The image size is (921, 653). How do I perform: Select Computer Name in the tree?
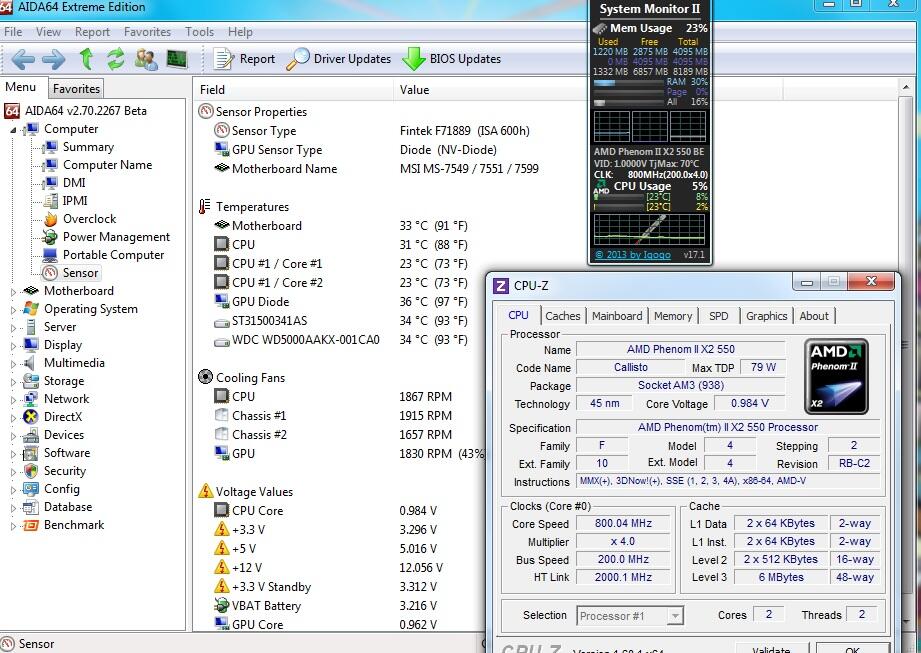107,165
